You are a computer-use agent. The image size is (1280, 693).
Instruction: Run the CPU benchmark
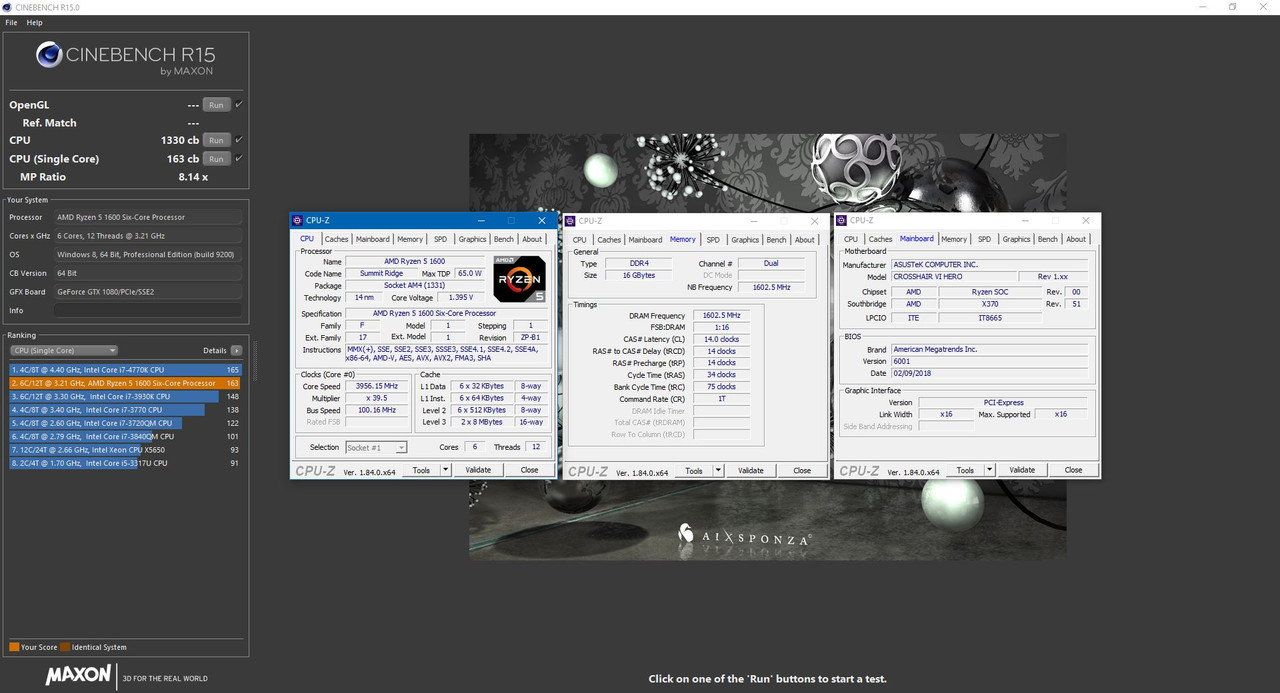[216, 140]
